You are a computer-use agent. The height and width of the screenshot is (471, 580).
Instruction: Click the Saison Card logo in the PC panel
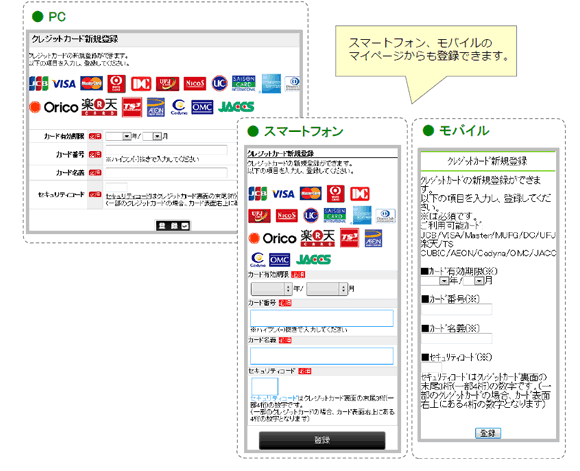(243, 83)
